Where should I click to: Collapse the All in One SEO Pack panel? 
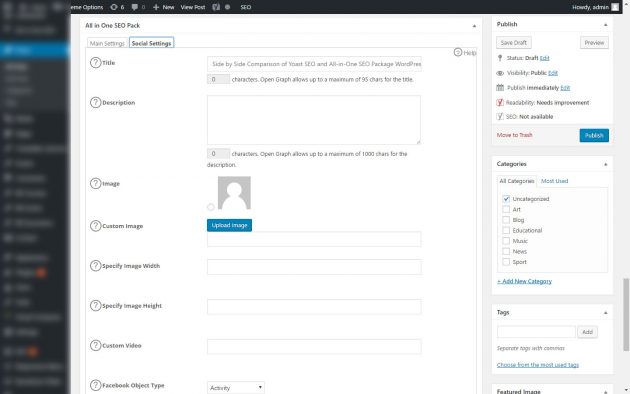coord(474,26)
